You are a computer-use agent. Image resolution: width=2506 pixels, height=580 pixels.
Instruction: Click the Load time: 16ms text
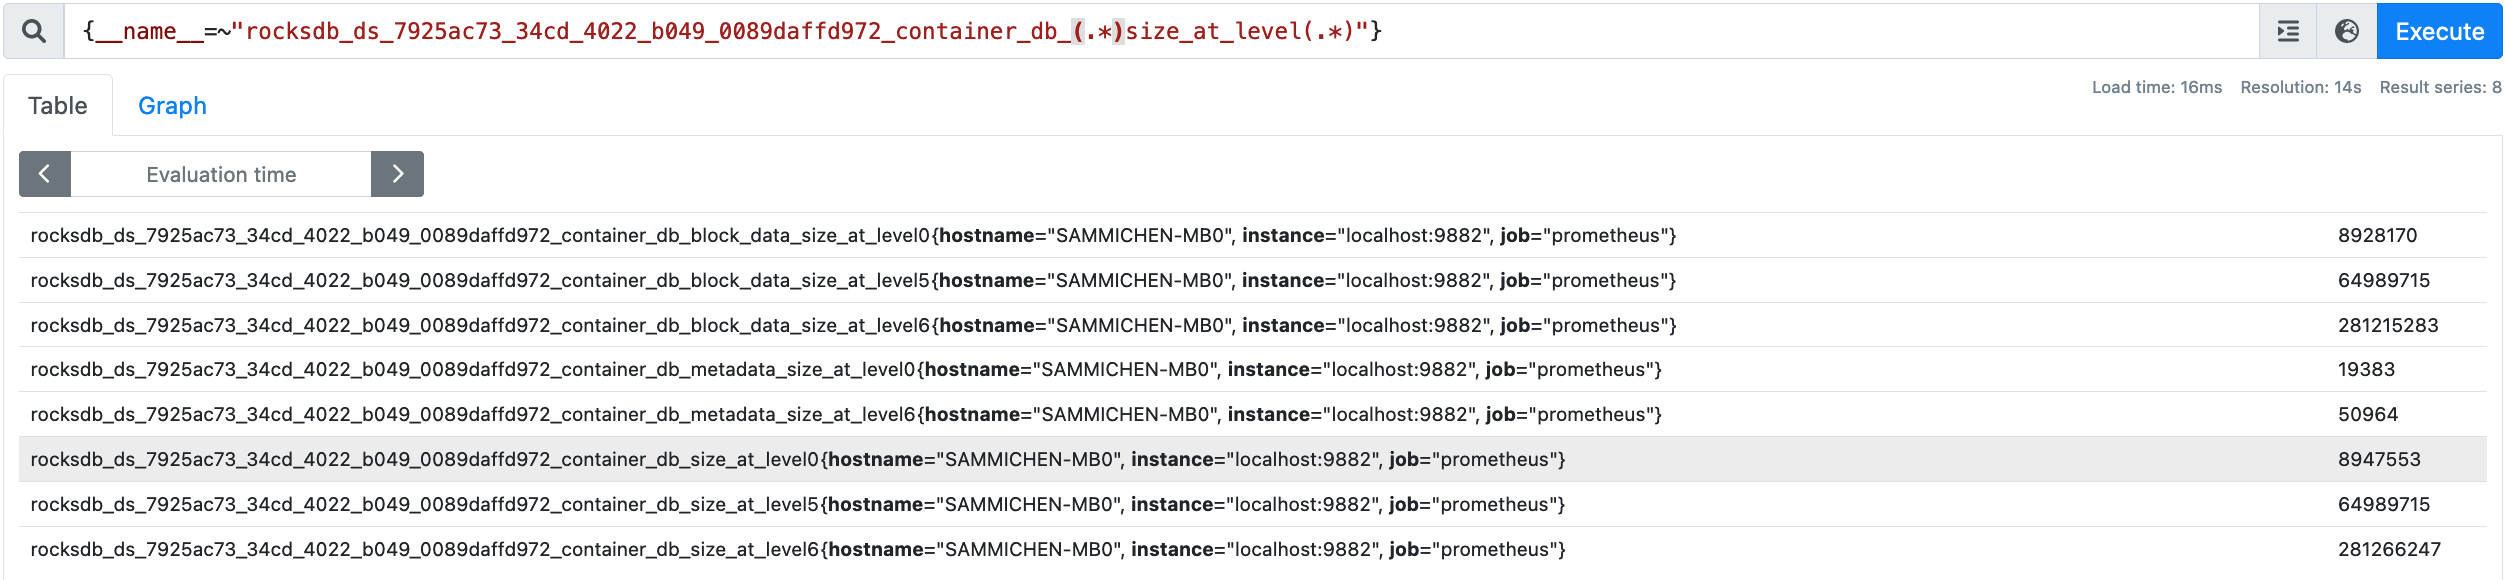pos(2157,87)
